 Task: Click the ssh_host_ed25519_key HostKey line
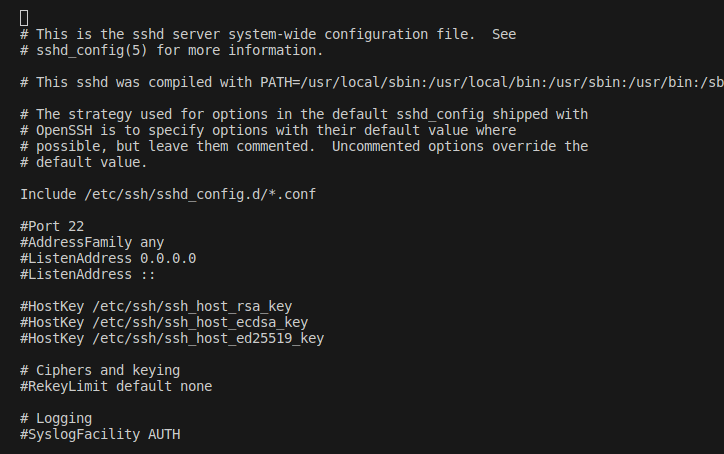(x=171, y=338)
